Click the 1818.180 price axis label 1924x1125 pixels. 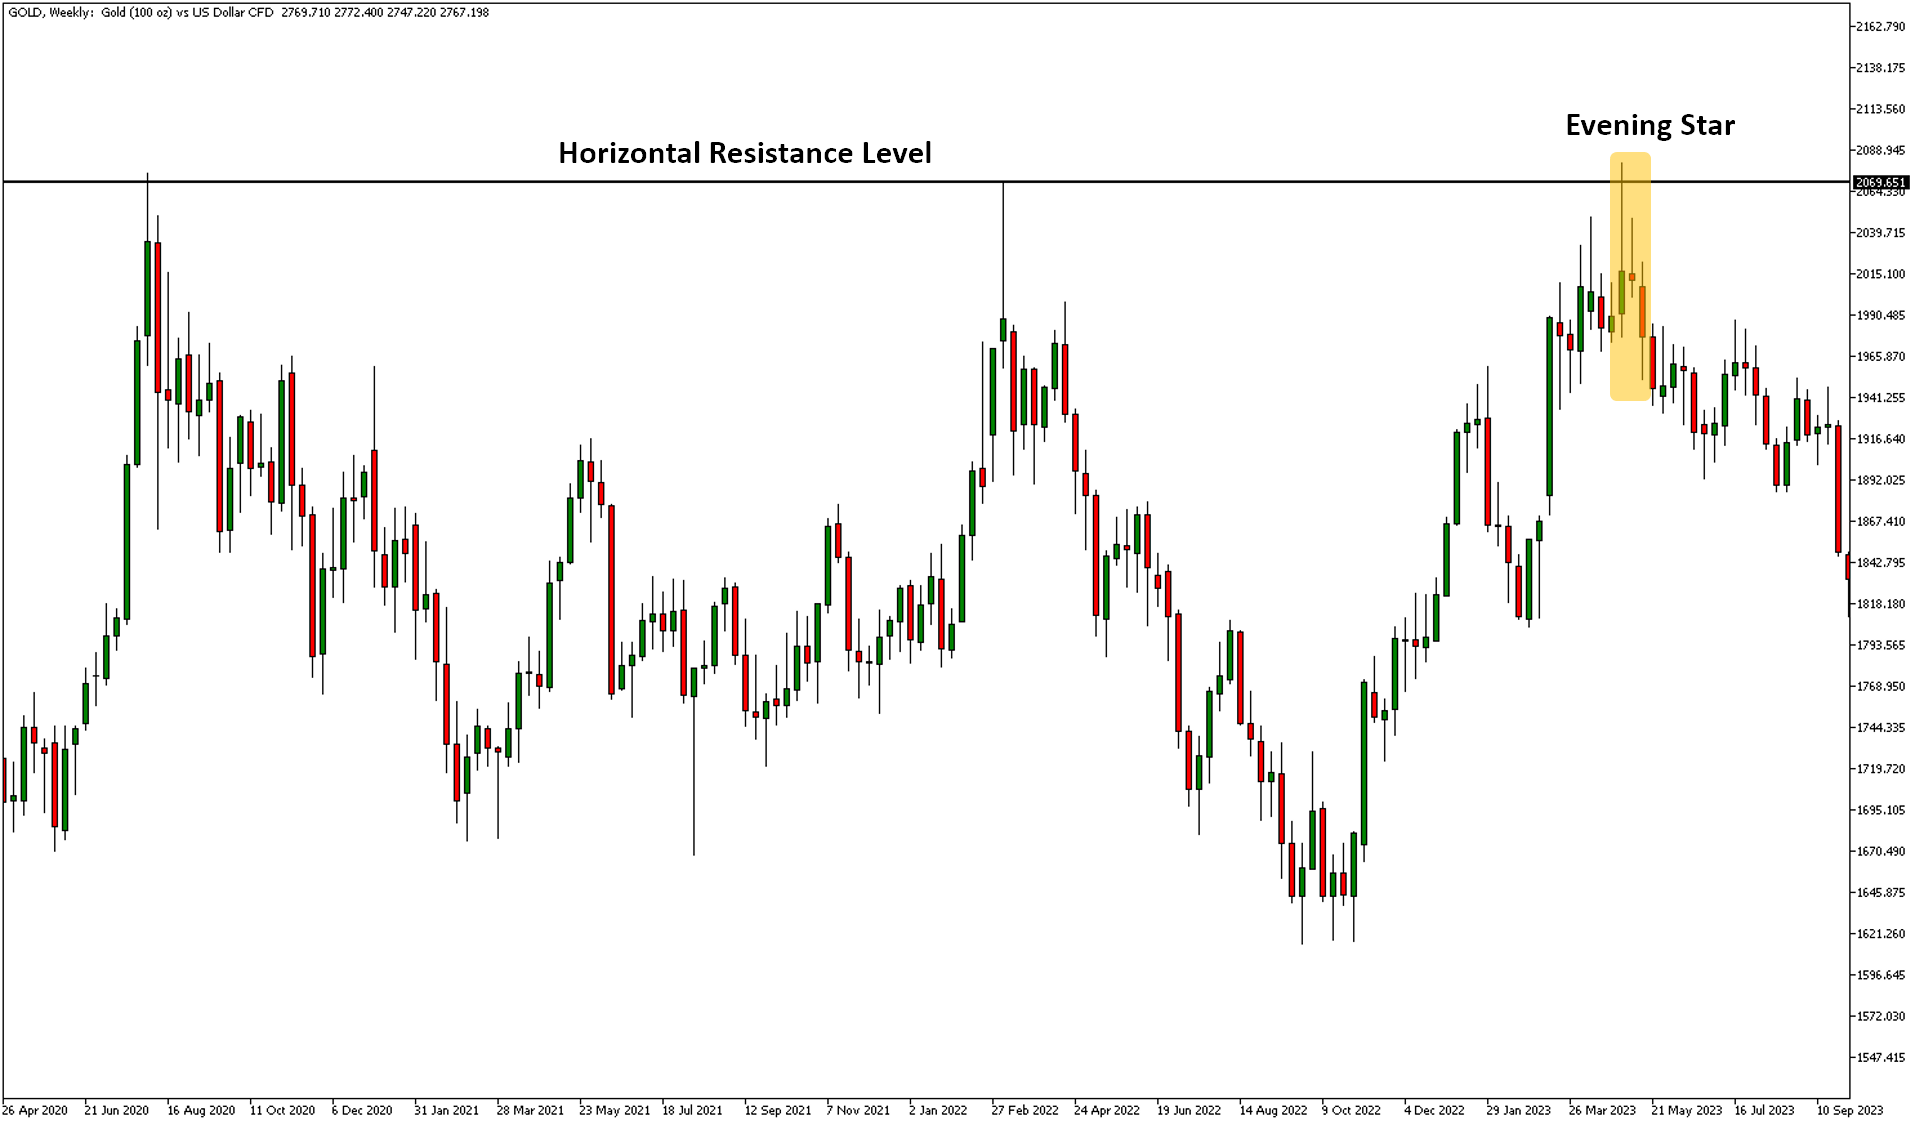click(x=1880, y=604)
